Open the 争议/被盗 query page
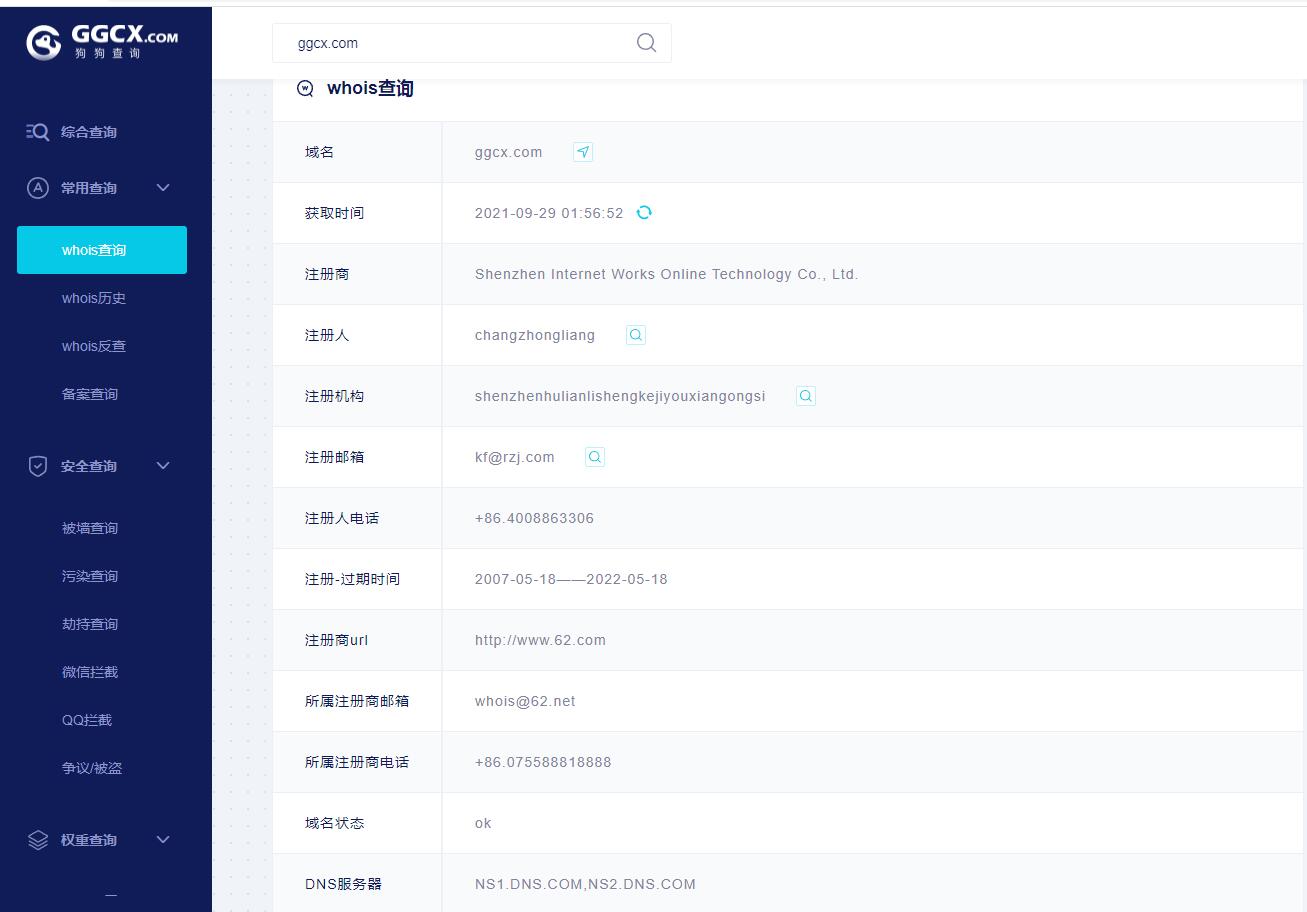 click(x=92, y=767)
